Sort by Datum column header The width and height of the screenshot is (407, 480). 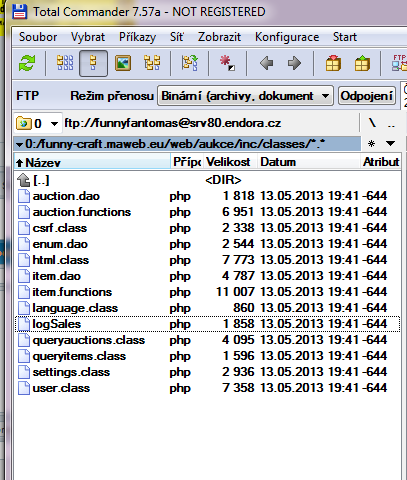[309, 162]
